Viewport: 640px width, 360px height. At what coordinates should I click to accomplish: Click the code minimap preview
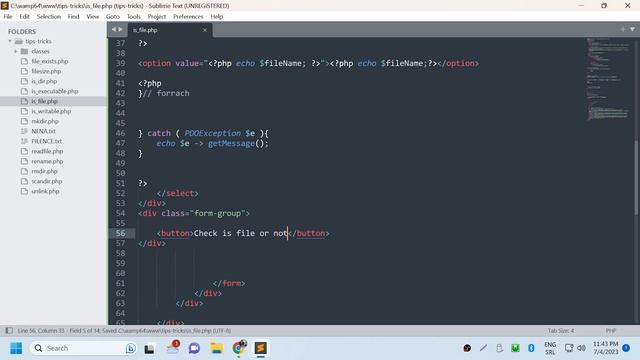pyautogui.click(x=608, y=79)
